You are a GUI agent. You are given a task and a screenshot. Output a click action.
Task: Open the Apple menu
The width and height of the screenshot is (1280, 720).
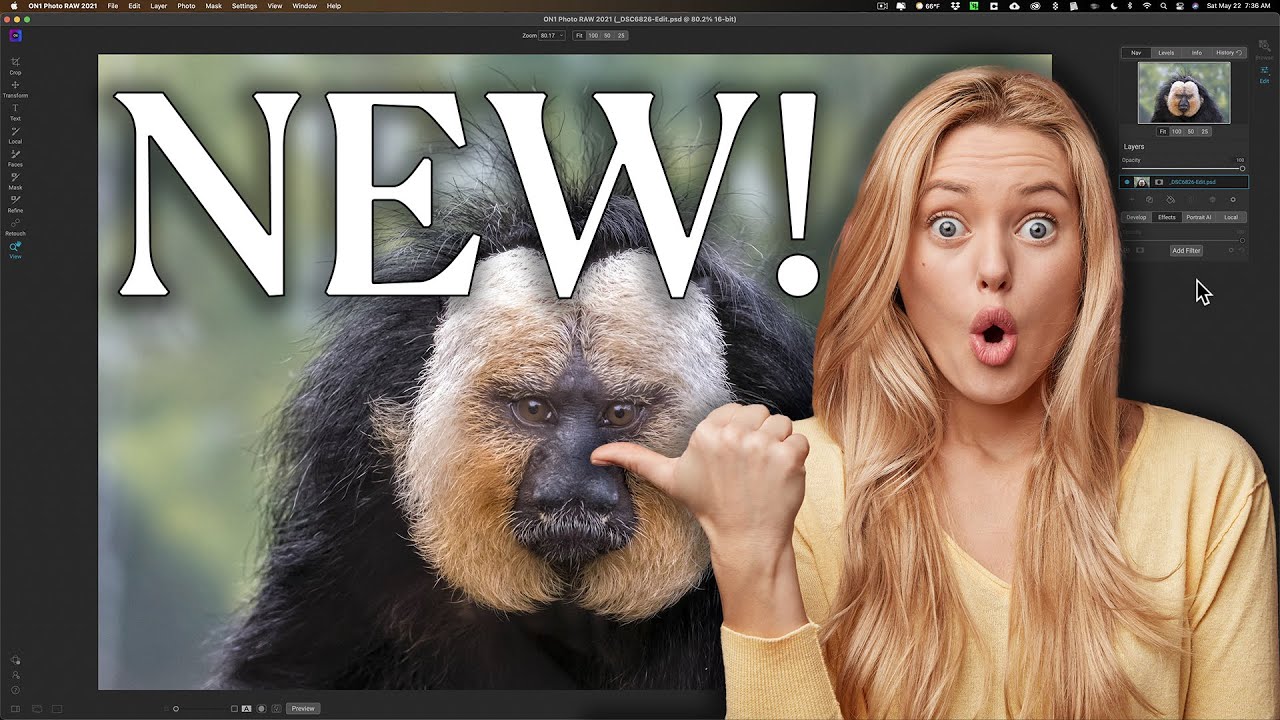pyautogui.click(x=15, y=6)
